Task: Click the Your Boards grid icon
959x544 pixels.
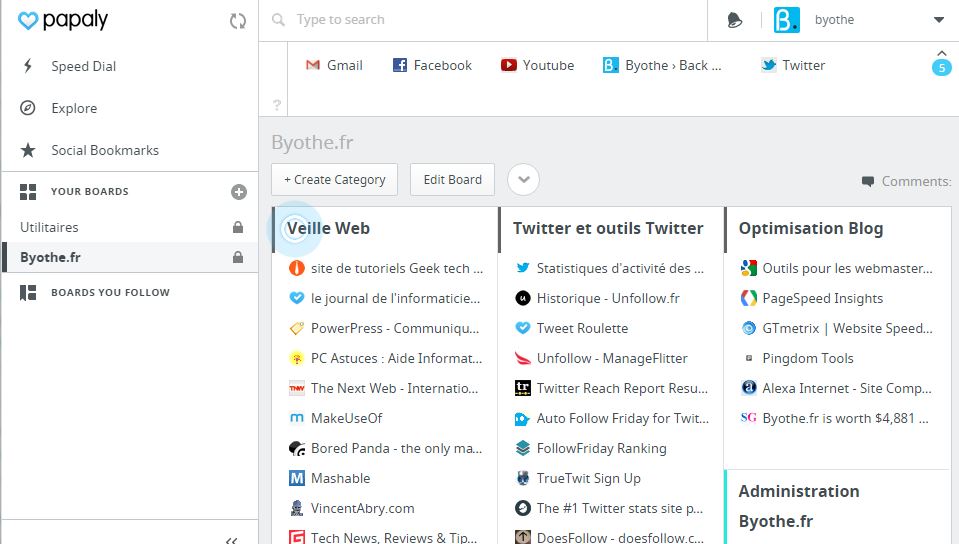Action: coord(28,192)
